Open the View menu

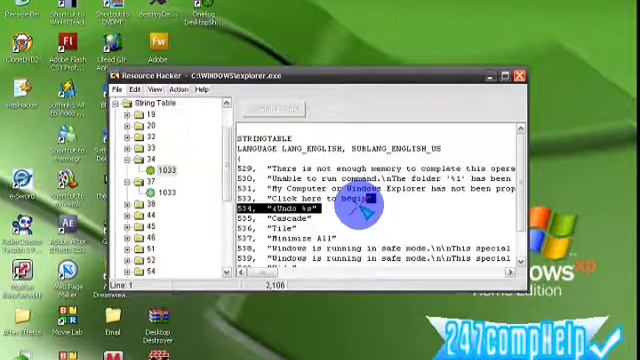click(x=155, y=89)
